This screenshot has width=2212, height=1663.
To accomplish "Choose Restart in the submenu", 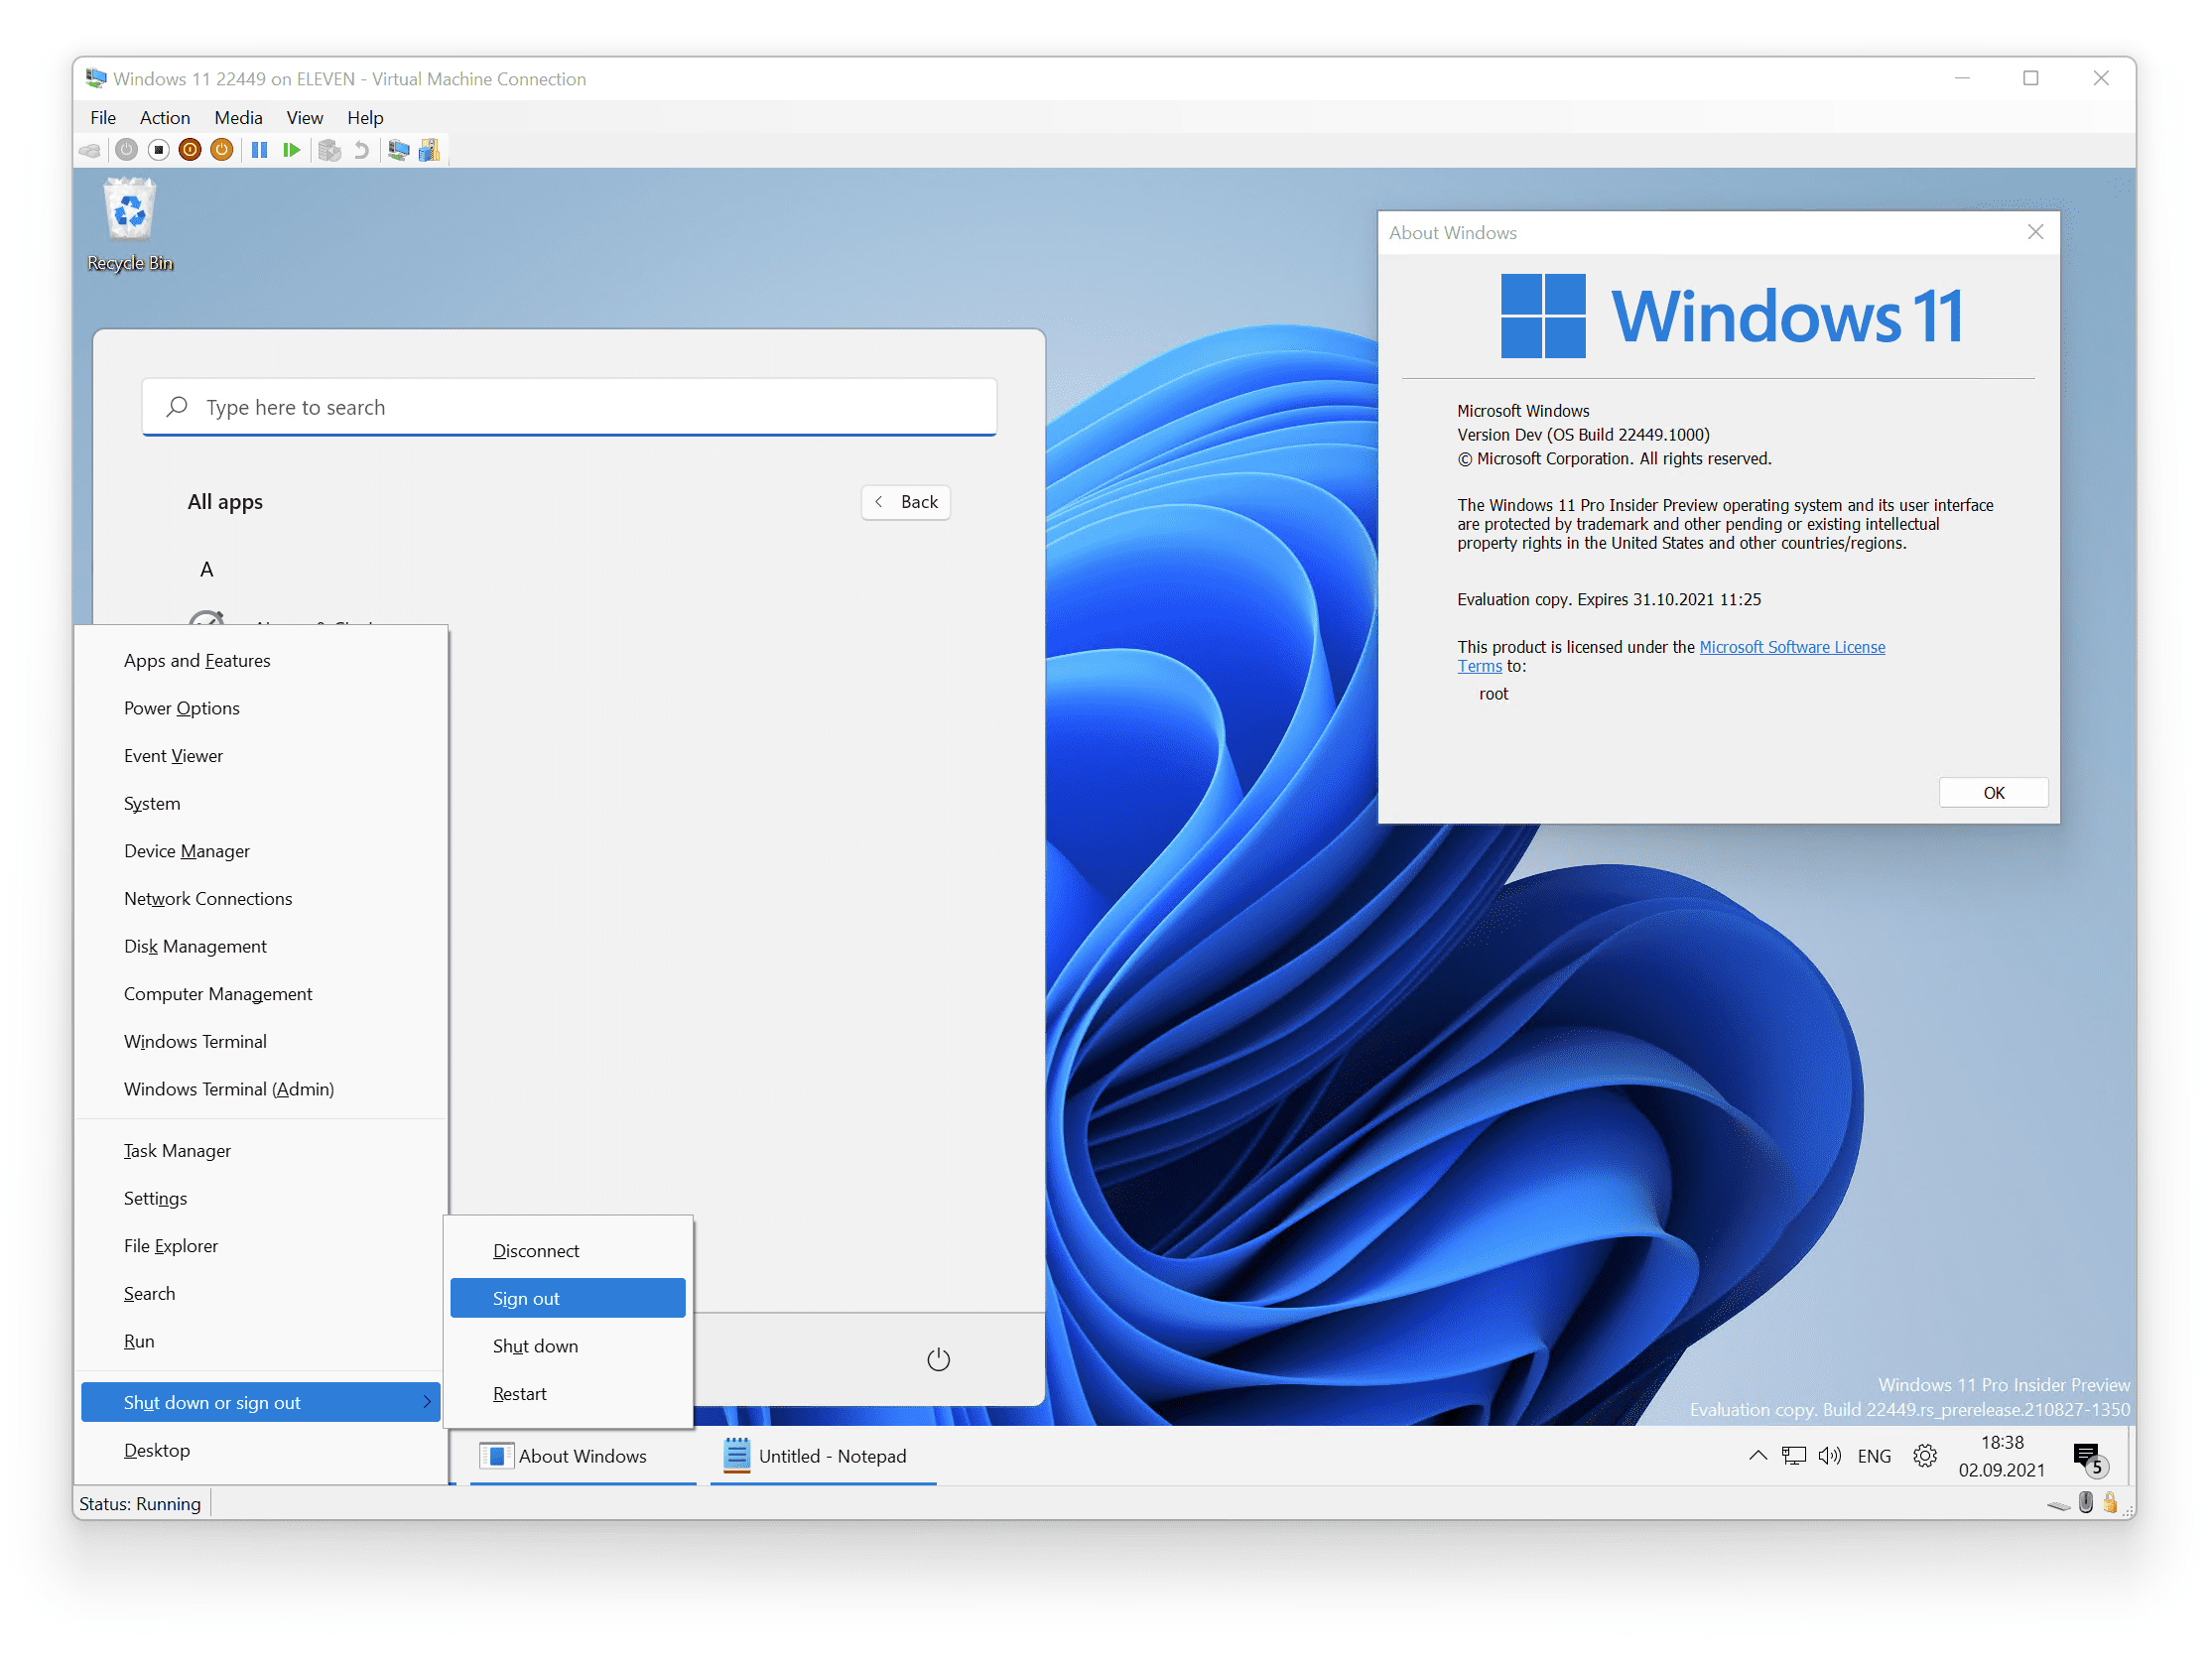I will point(568,1394).
